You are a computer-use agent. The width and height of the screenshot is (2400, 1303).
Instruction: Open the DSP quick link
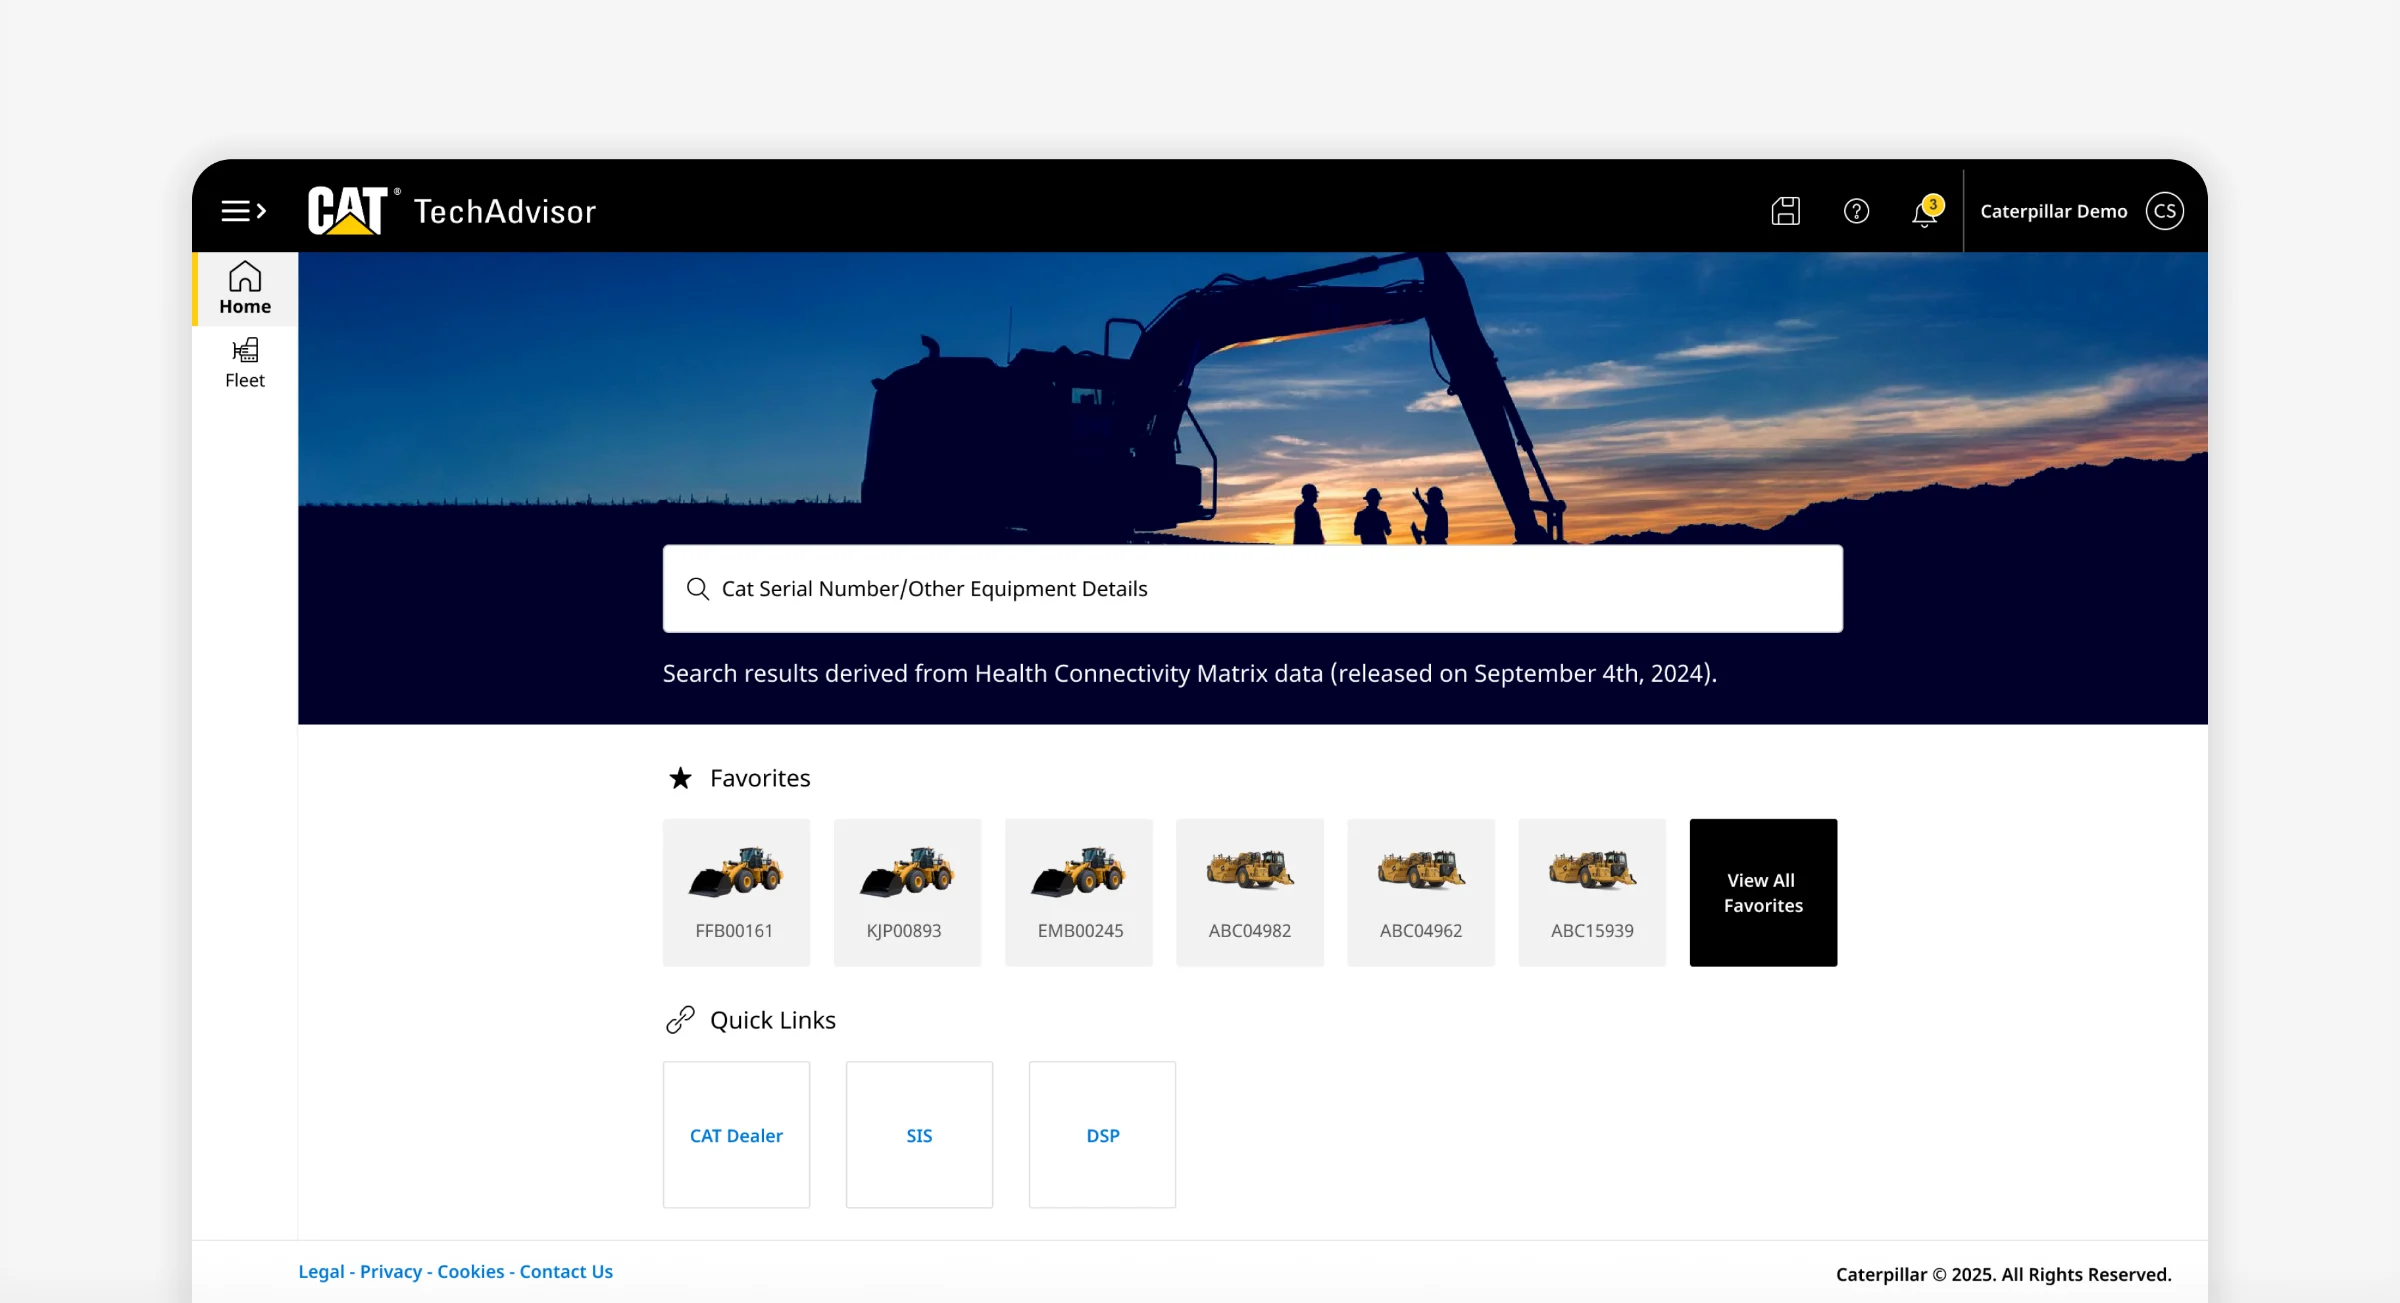click(1102, 1135)
